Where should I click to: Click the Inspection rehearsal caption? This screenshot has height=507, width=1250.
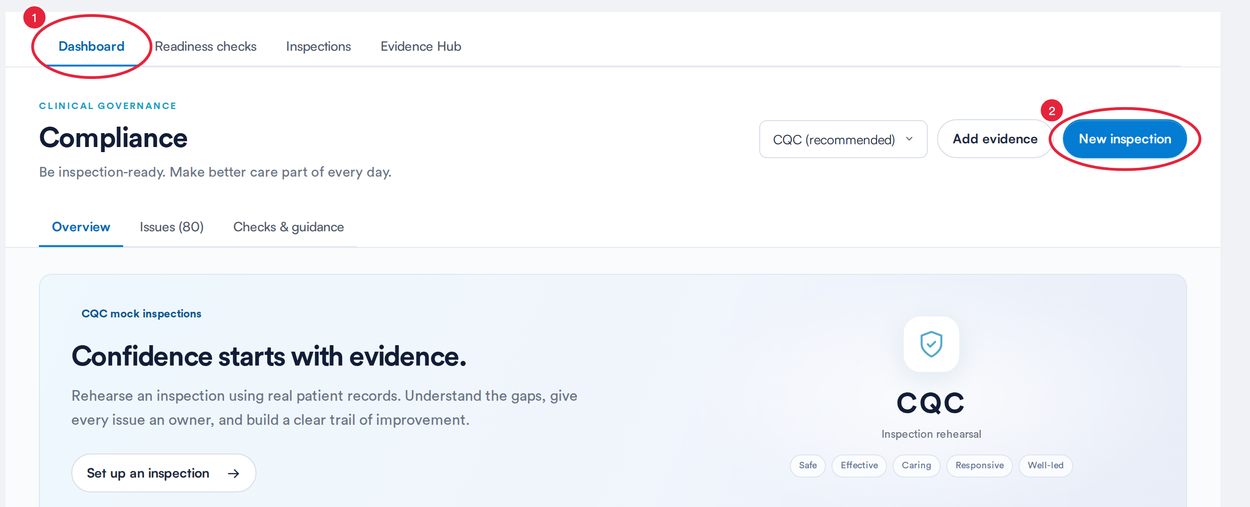(931, 434)
